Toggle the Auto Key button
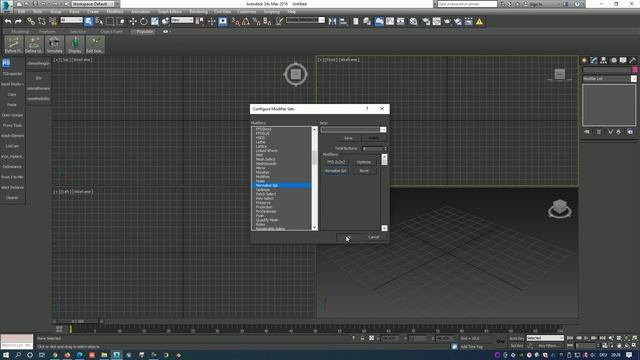The width and height of the screenshot is (640, 360). coord(516,338)
